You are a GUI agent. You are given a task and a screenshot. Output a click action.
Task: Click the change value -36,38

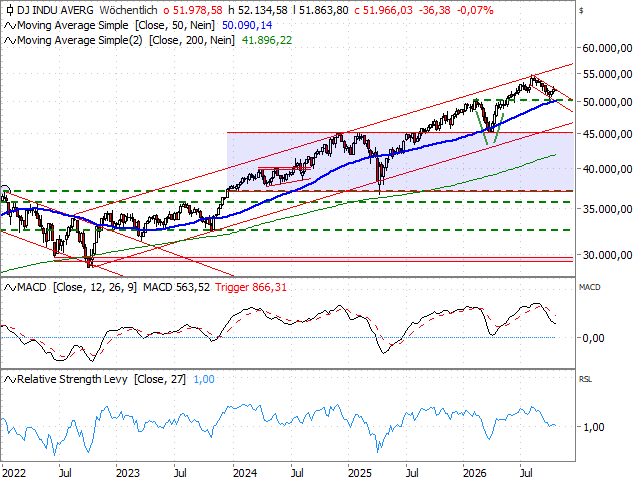(434, 10)
